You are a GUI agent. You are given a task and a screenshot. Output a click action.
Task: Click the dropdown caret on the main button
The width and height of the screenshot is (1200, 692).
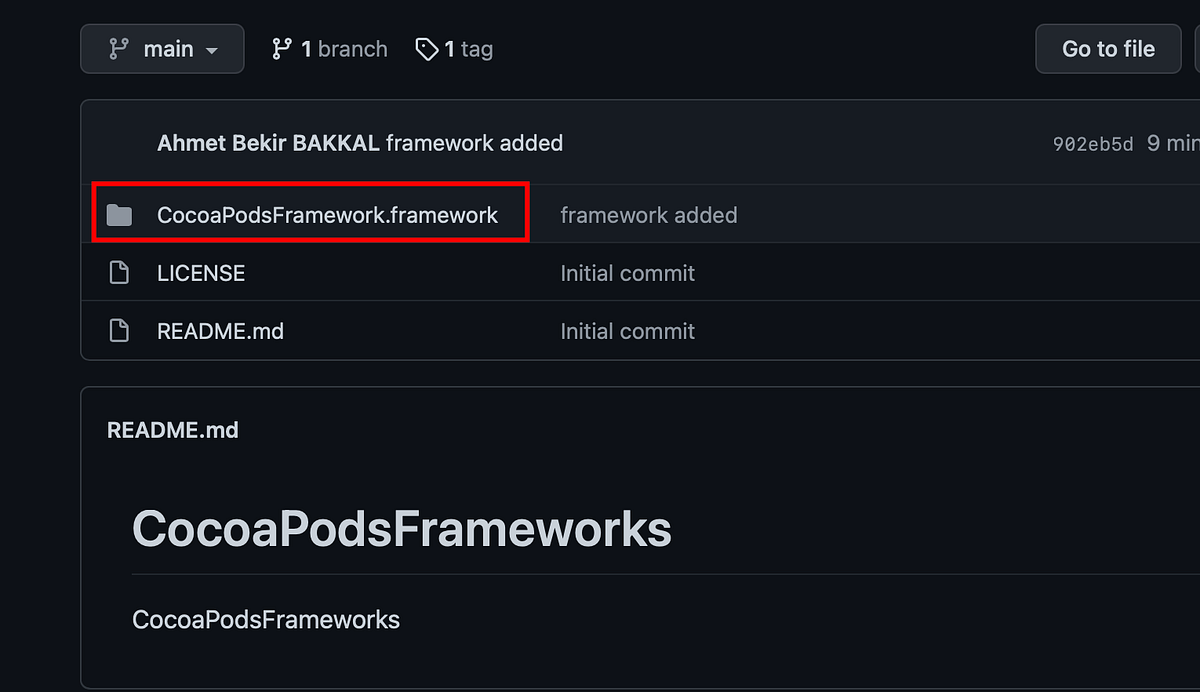(212, 48)
